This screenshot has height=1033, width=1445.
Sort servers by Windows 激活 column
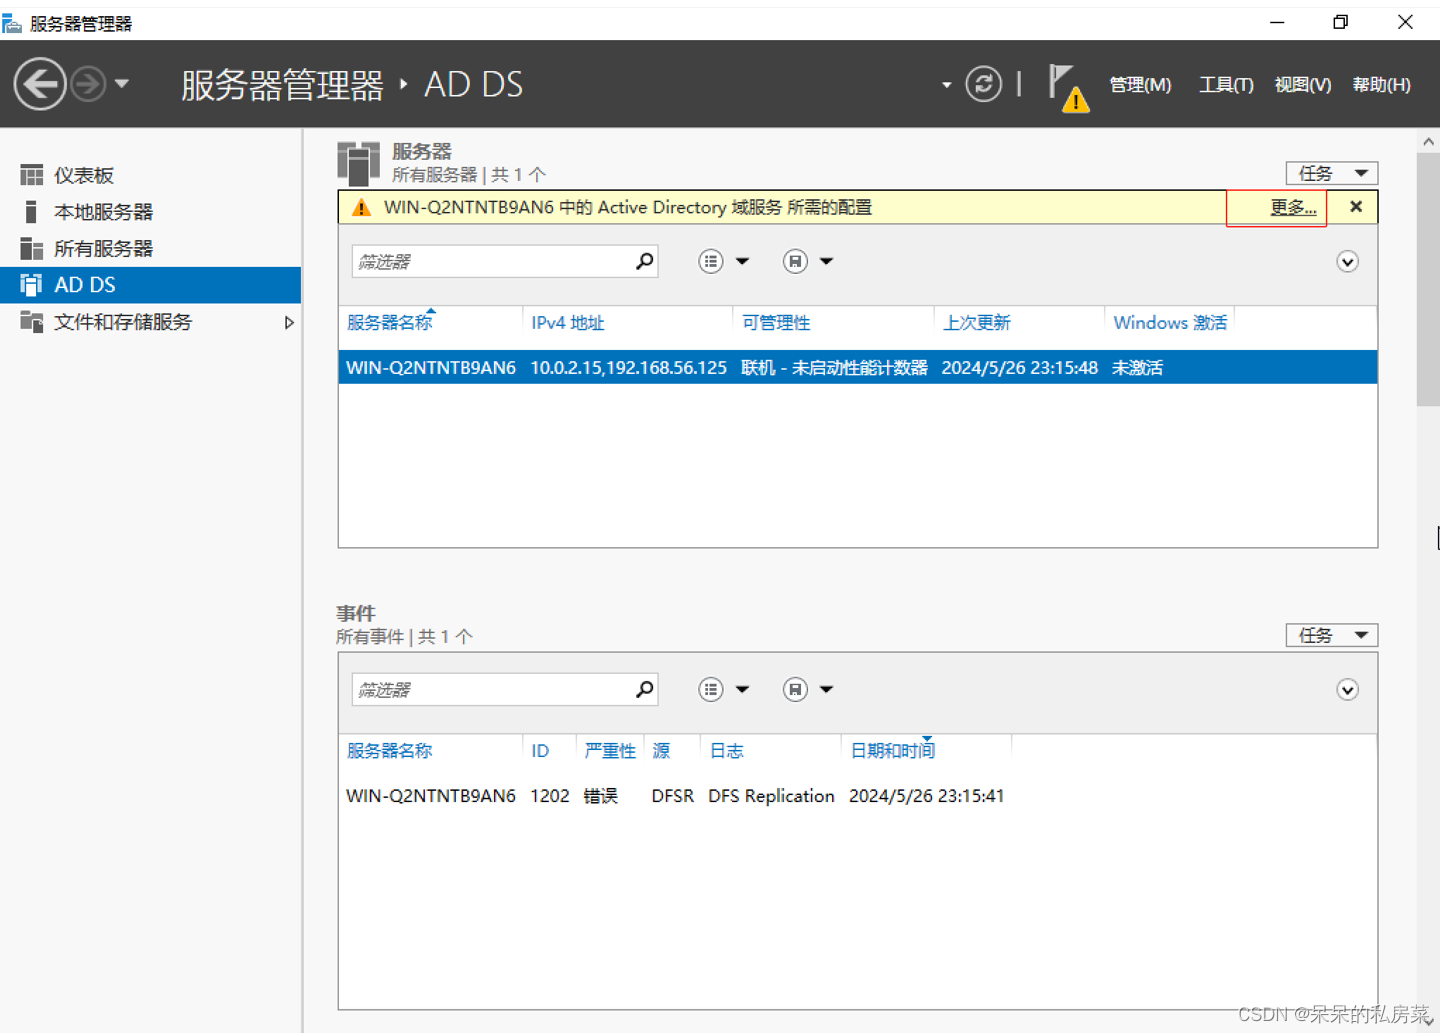point(1170,323)
